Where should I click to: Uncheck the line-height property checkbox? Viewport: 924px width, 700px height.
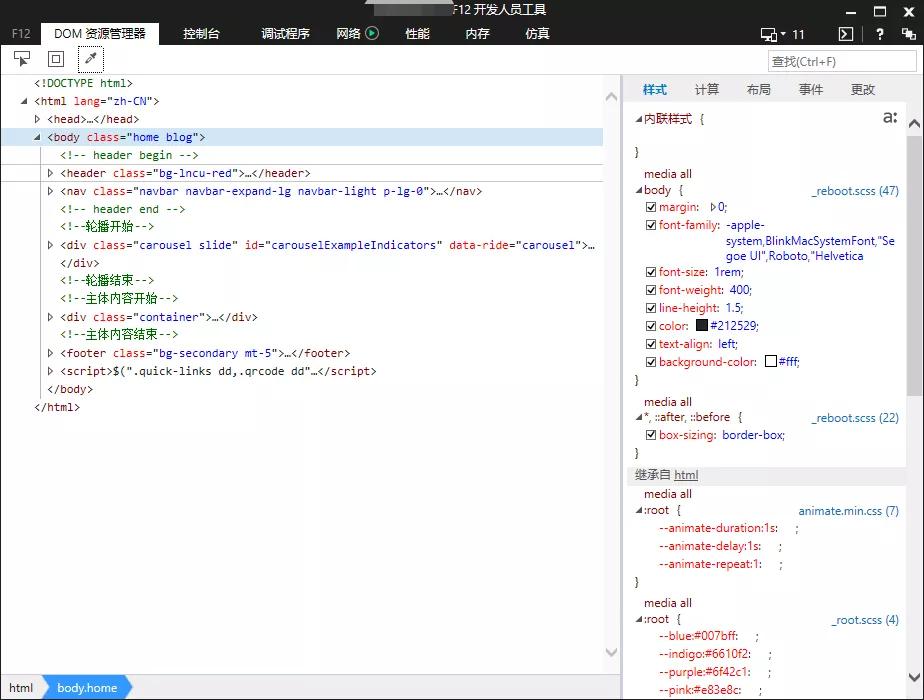[651, 308]
